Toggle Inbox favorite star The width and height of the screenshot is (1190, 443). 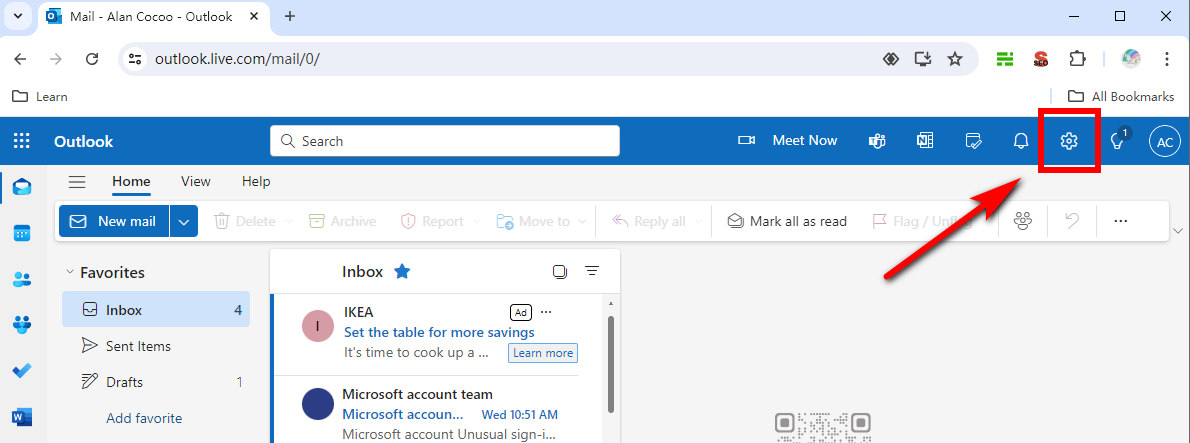click(402, 271)
